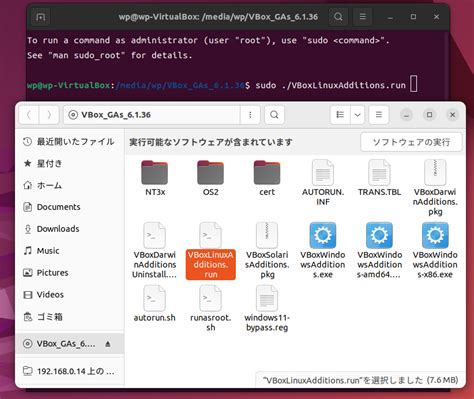Click 実行可能なソフトウェアが含まれています banner text
Viewport: 474px width, 399px height.
point(211,142)
